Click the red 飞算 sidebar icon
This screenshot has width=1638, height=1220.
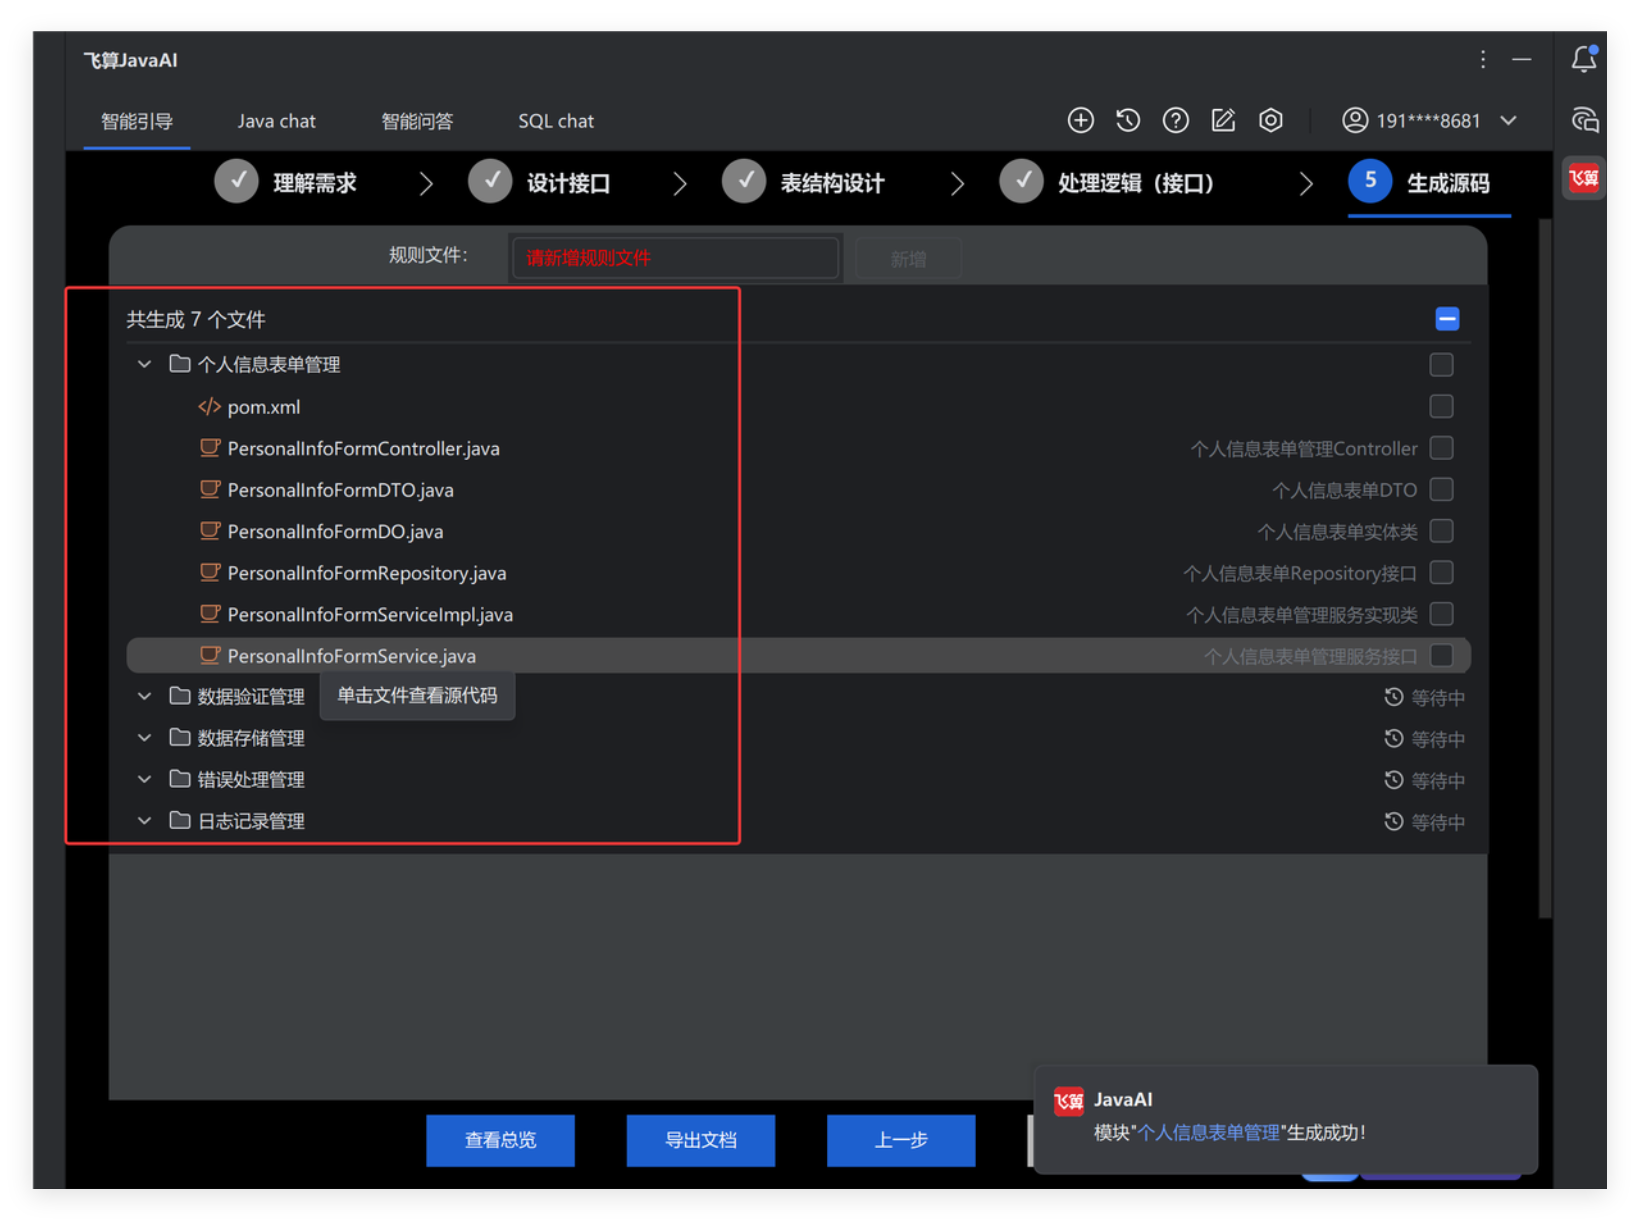(x=1583, y=179)
